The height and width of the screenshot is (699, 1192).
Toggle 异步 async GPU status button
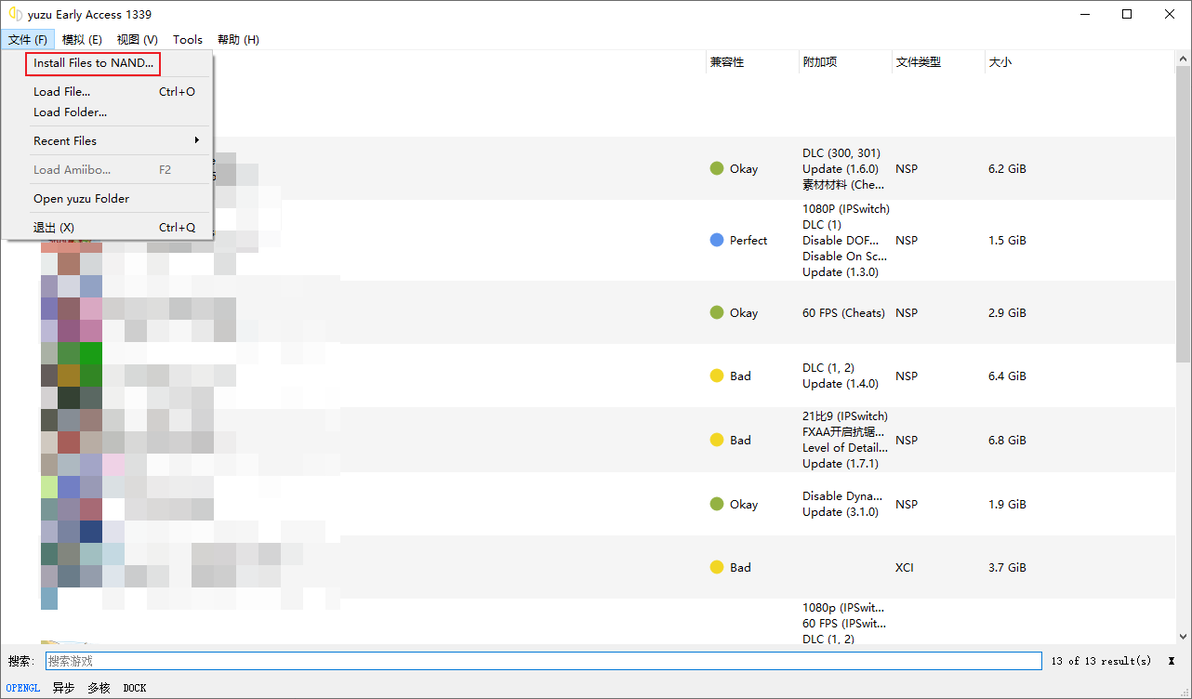pos(64,688)
